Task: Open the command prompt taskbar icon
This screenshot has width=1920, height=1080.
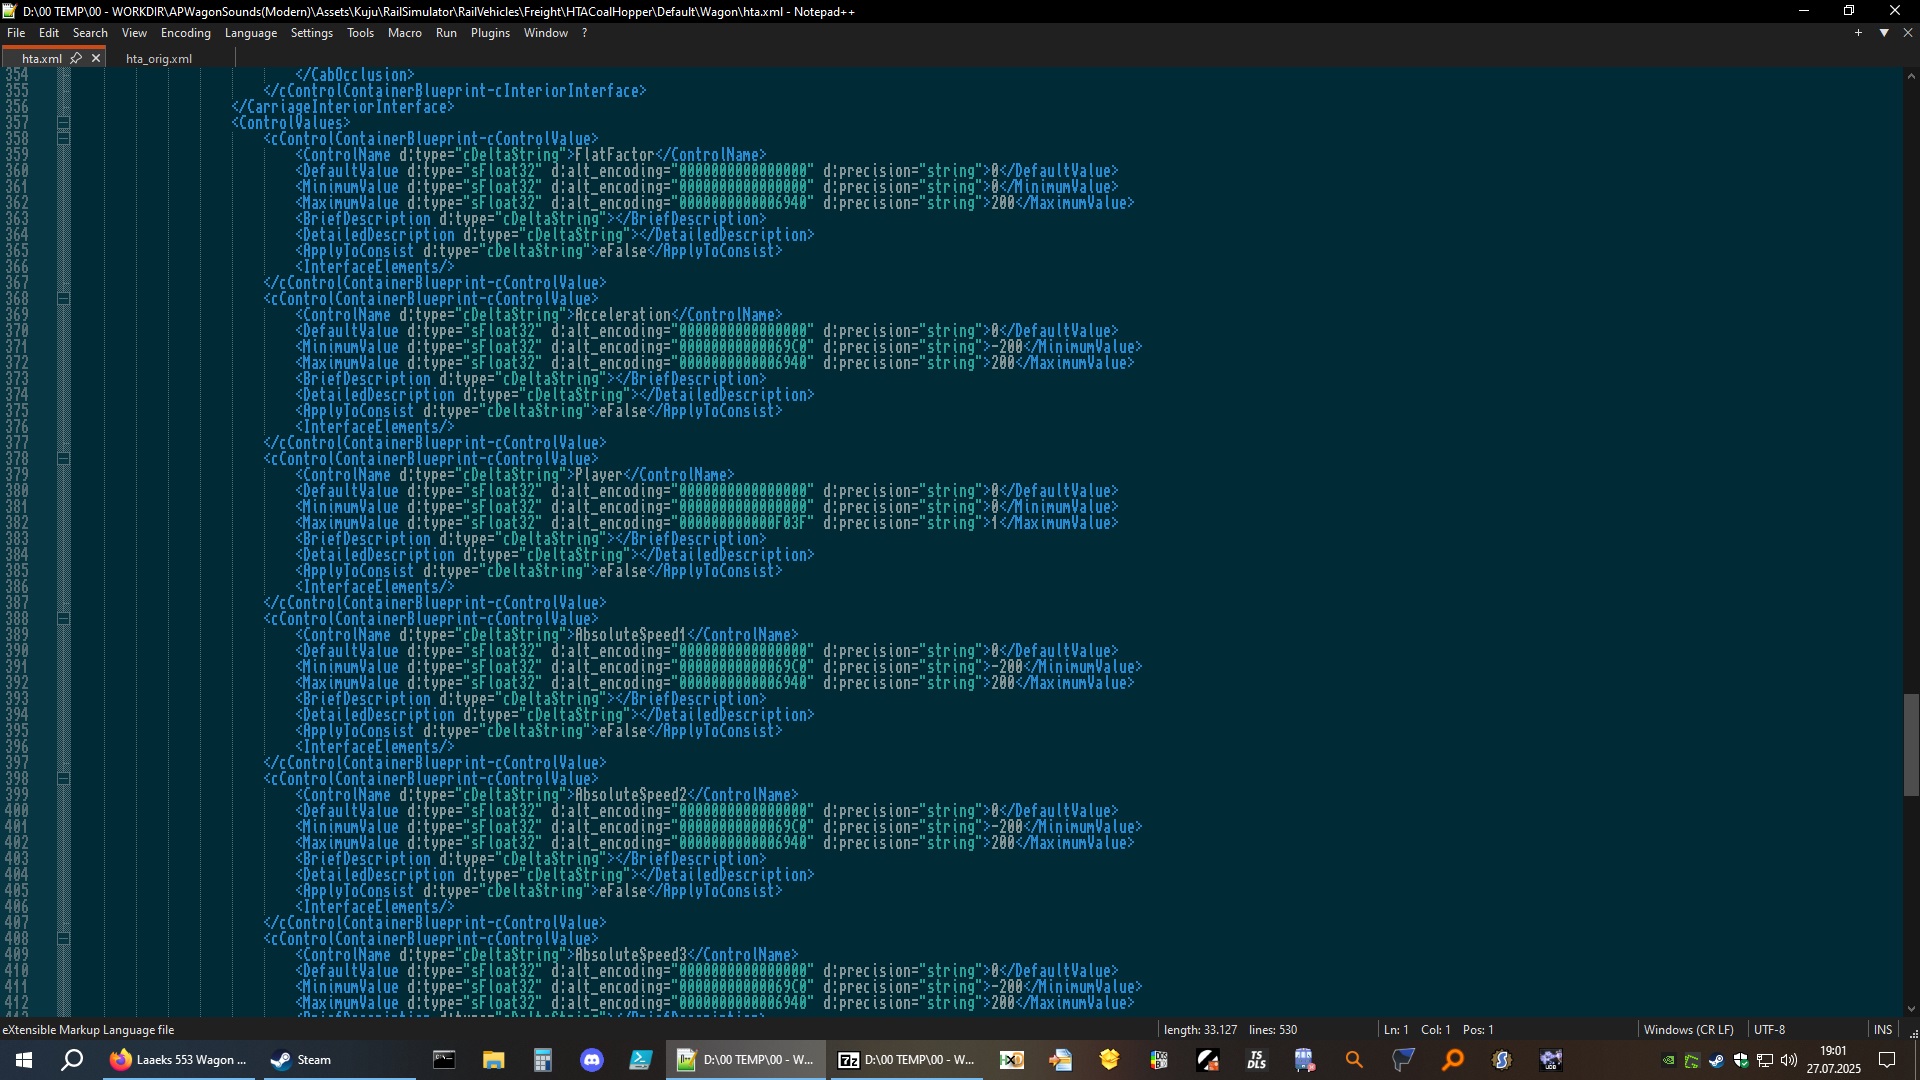Action: [x=444, y=1061]
